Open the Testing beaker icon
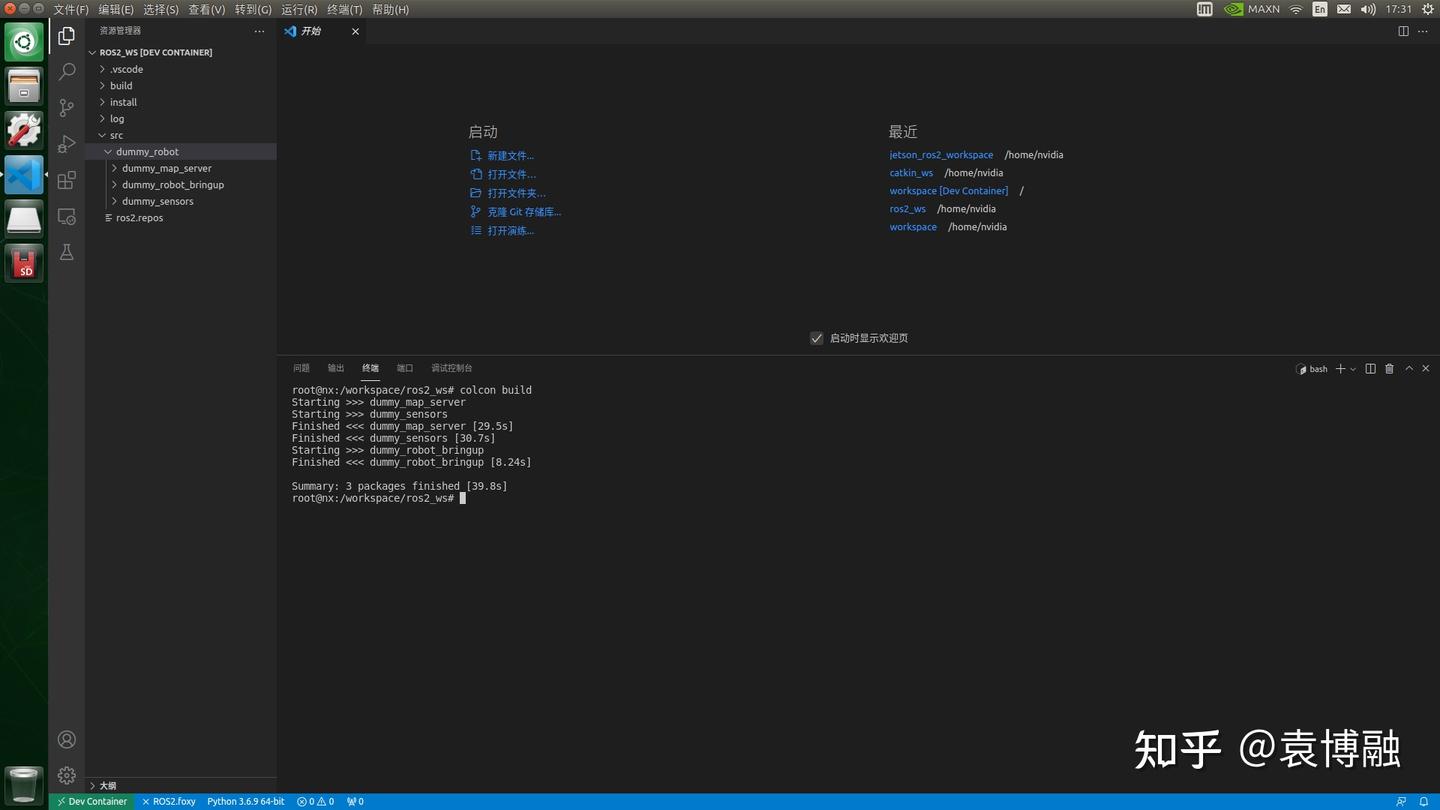 [66, 252]
